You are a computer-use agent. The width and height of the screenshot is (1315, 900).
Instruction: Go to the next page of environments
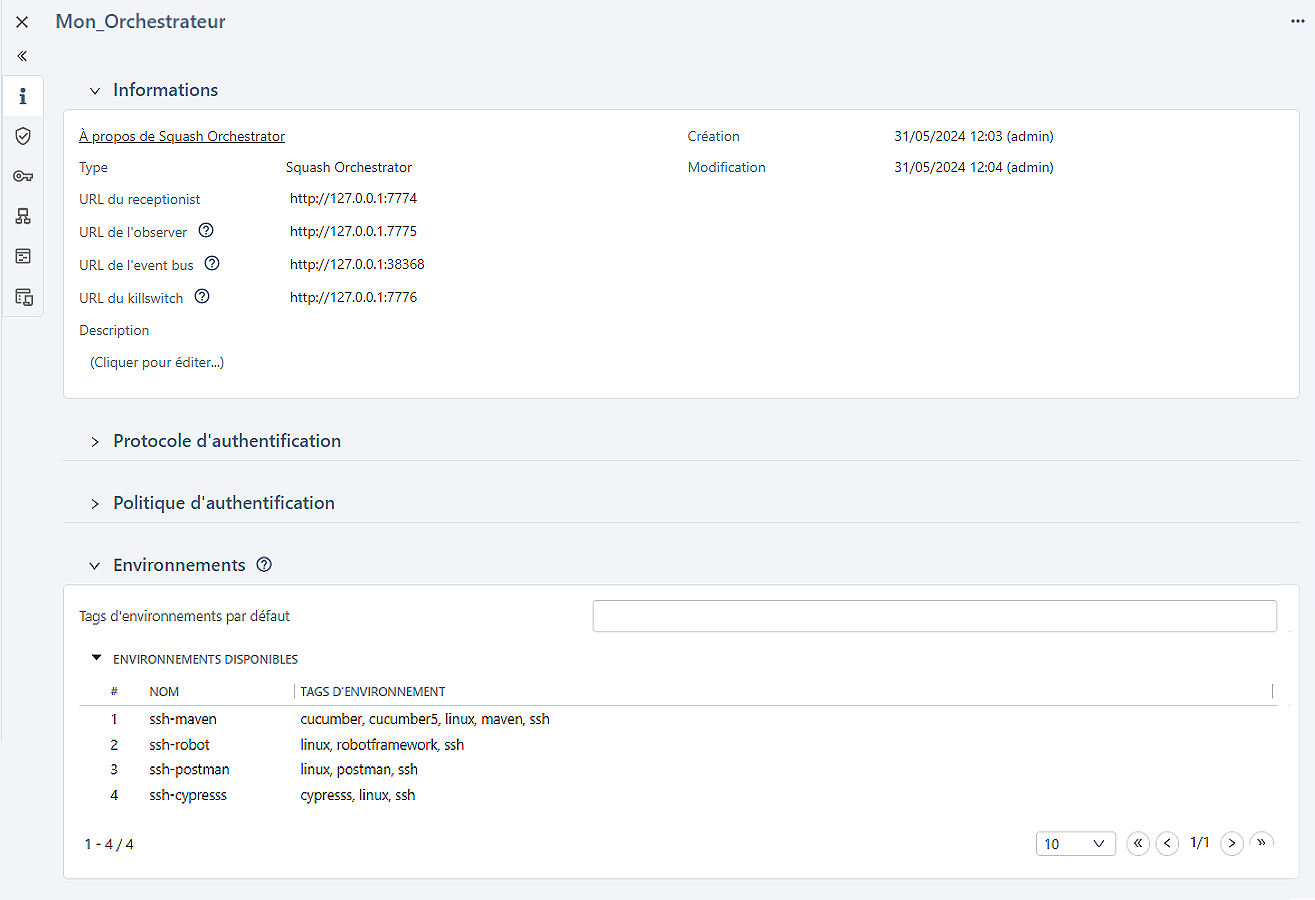1232,844
